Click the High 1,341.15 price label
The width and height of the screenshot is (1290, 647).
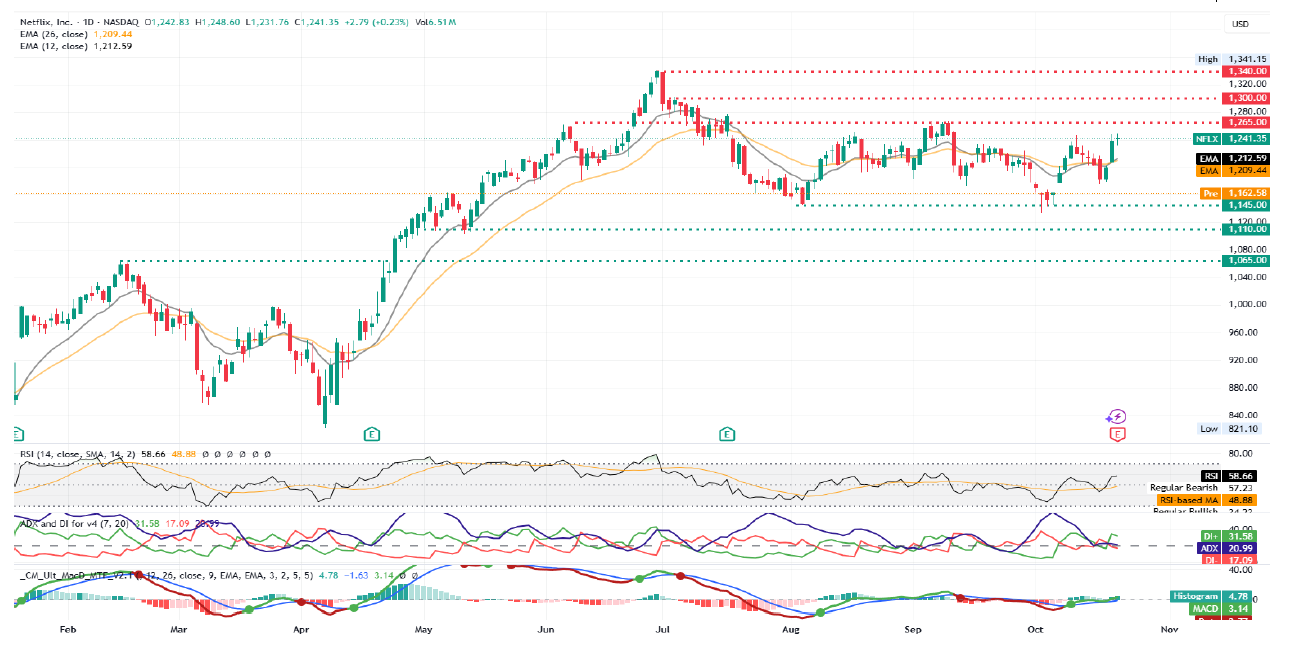1232,59
